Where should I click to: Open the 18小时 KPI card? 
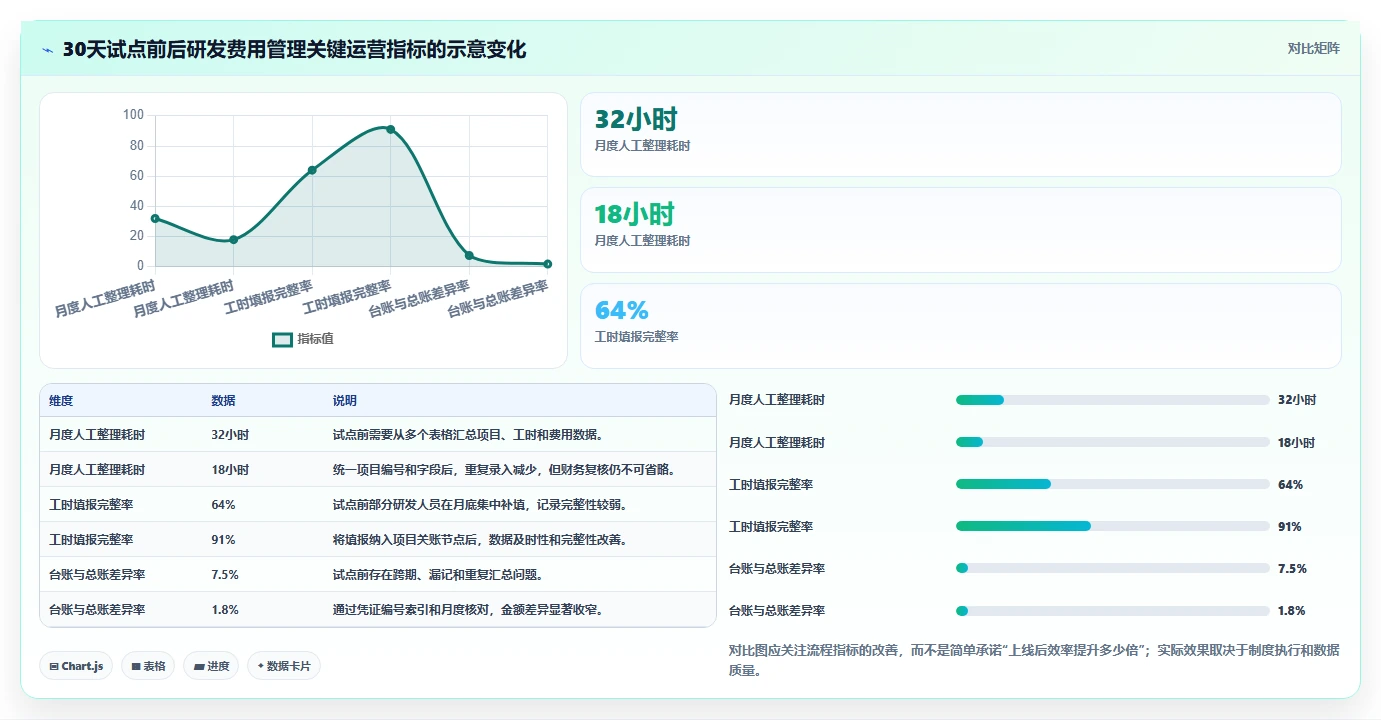pos(961,230)
